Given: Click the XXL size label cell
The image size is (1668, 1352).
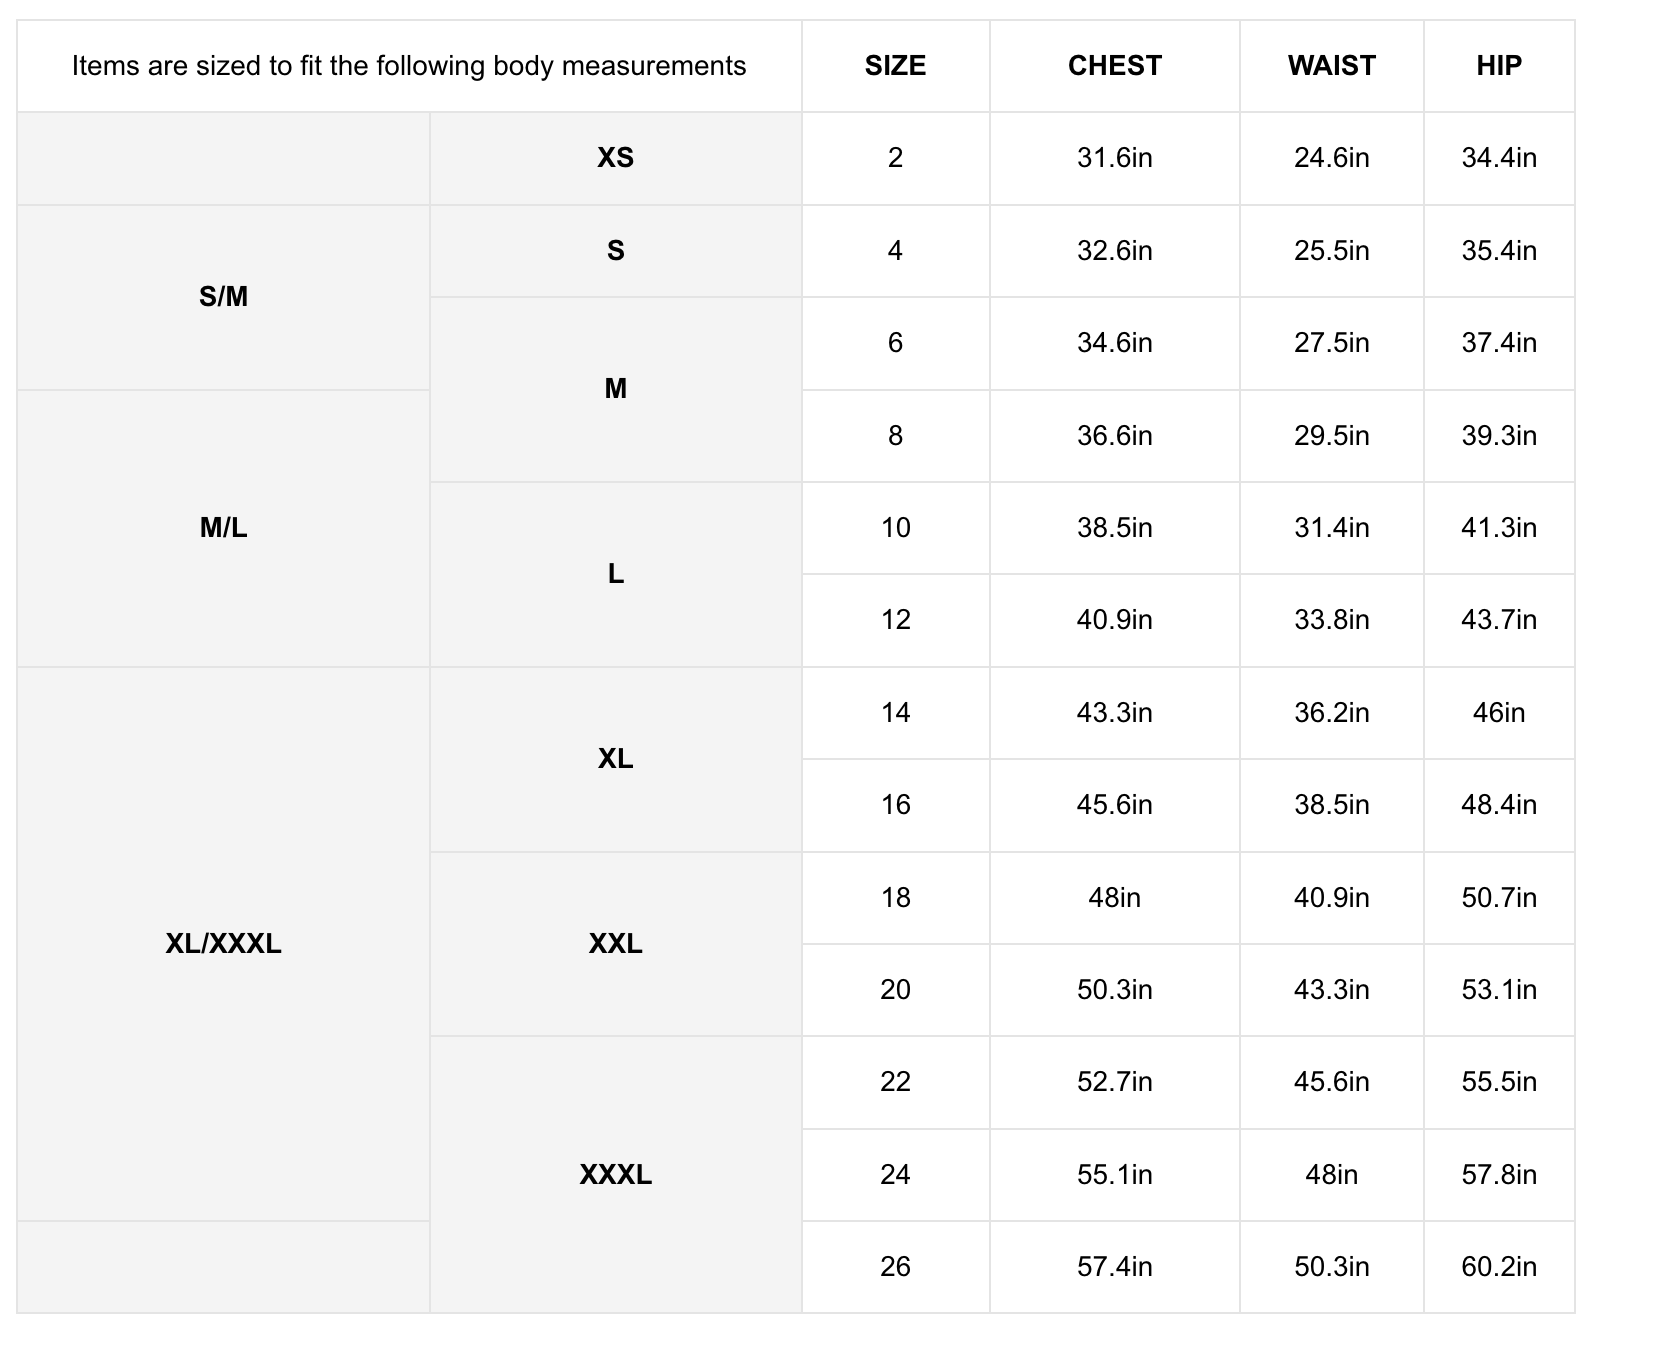Looking at the screenshot, I should pos(615,943).
